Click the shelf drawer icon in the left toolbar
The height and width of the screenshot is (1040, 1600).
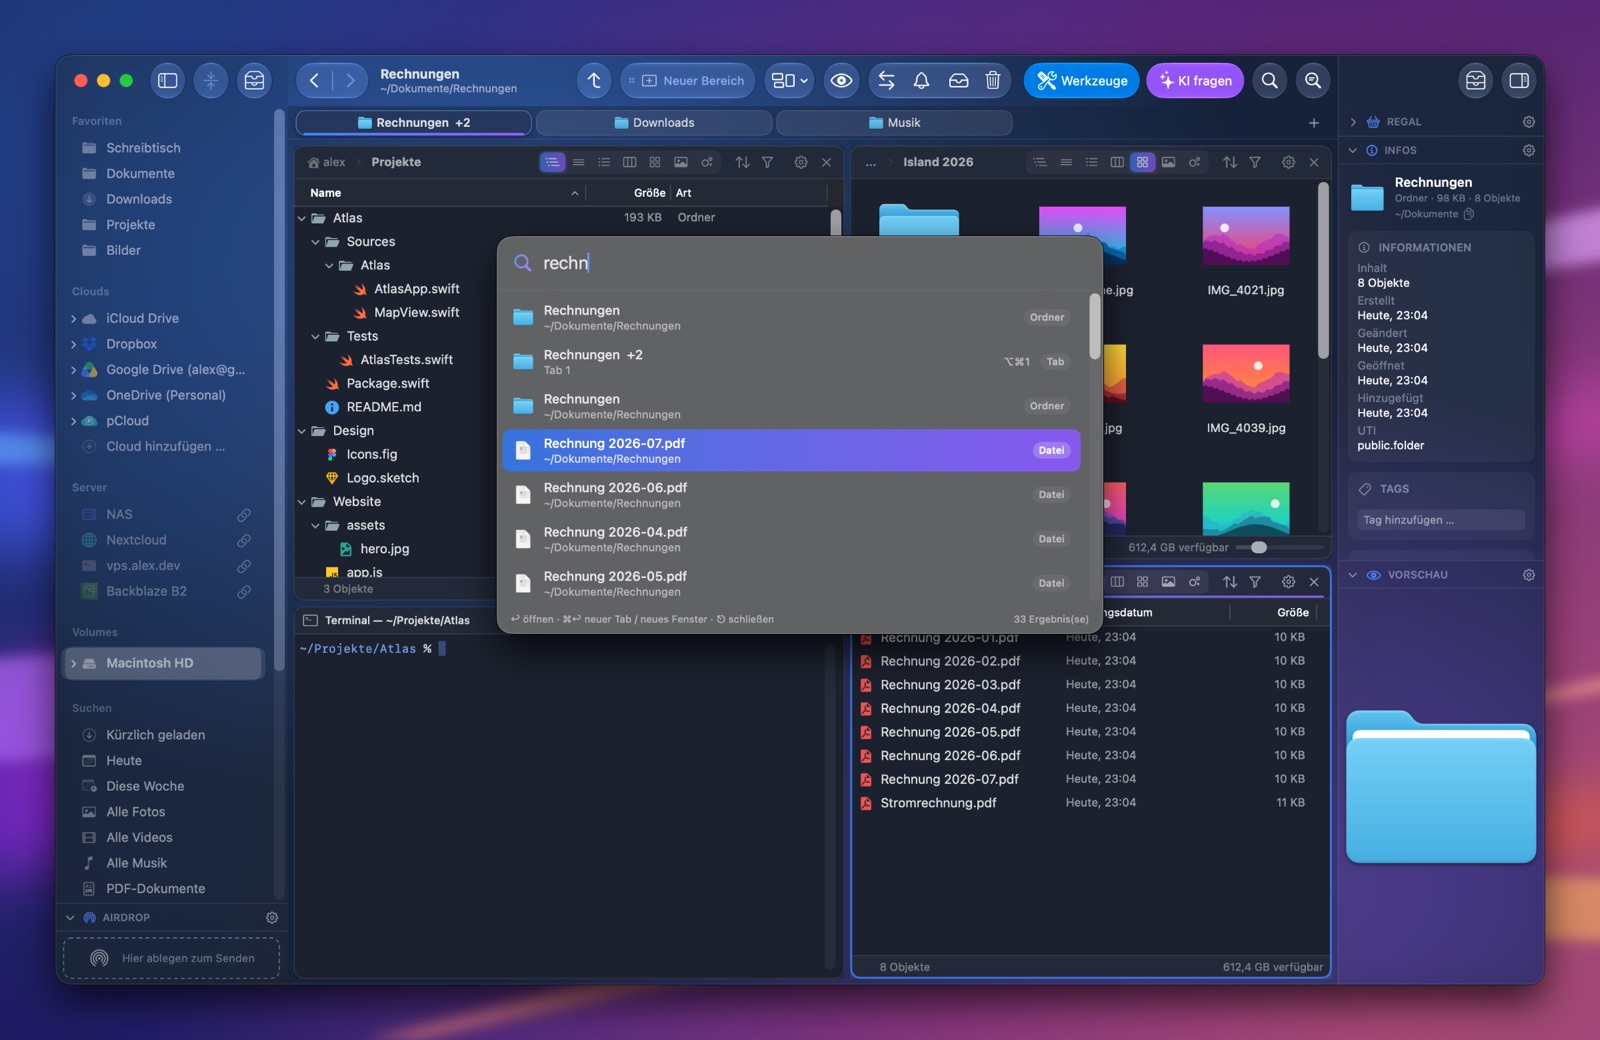255,81
